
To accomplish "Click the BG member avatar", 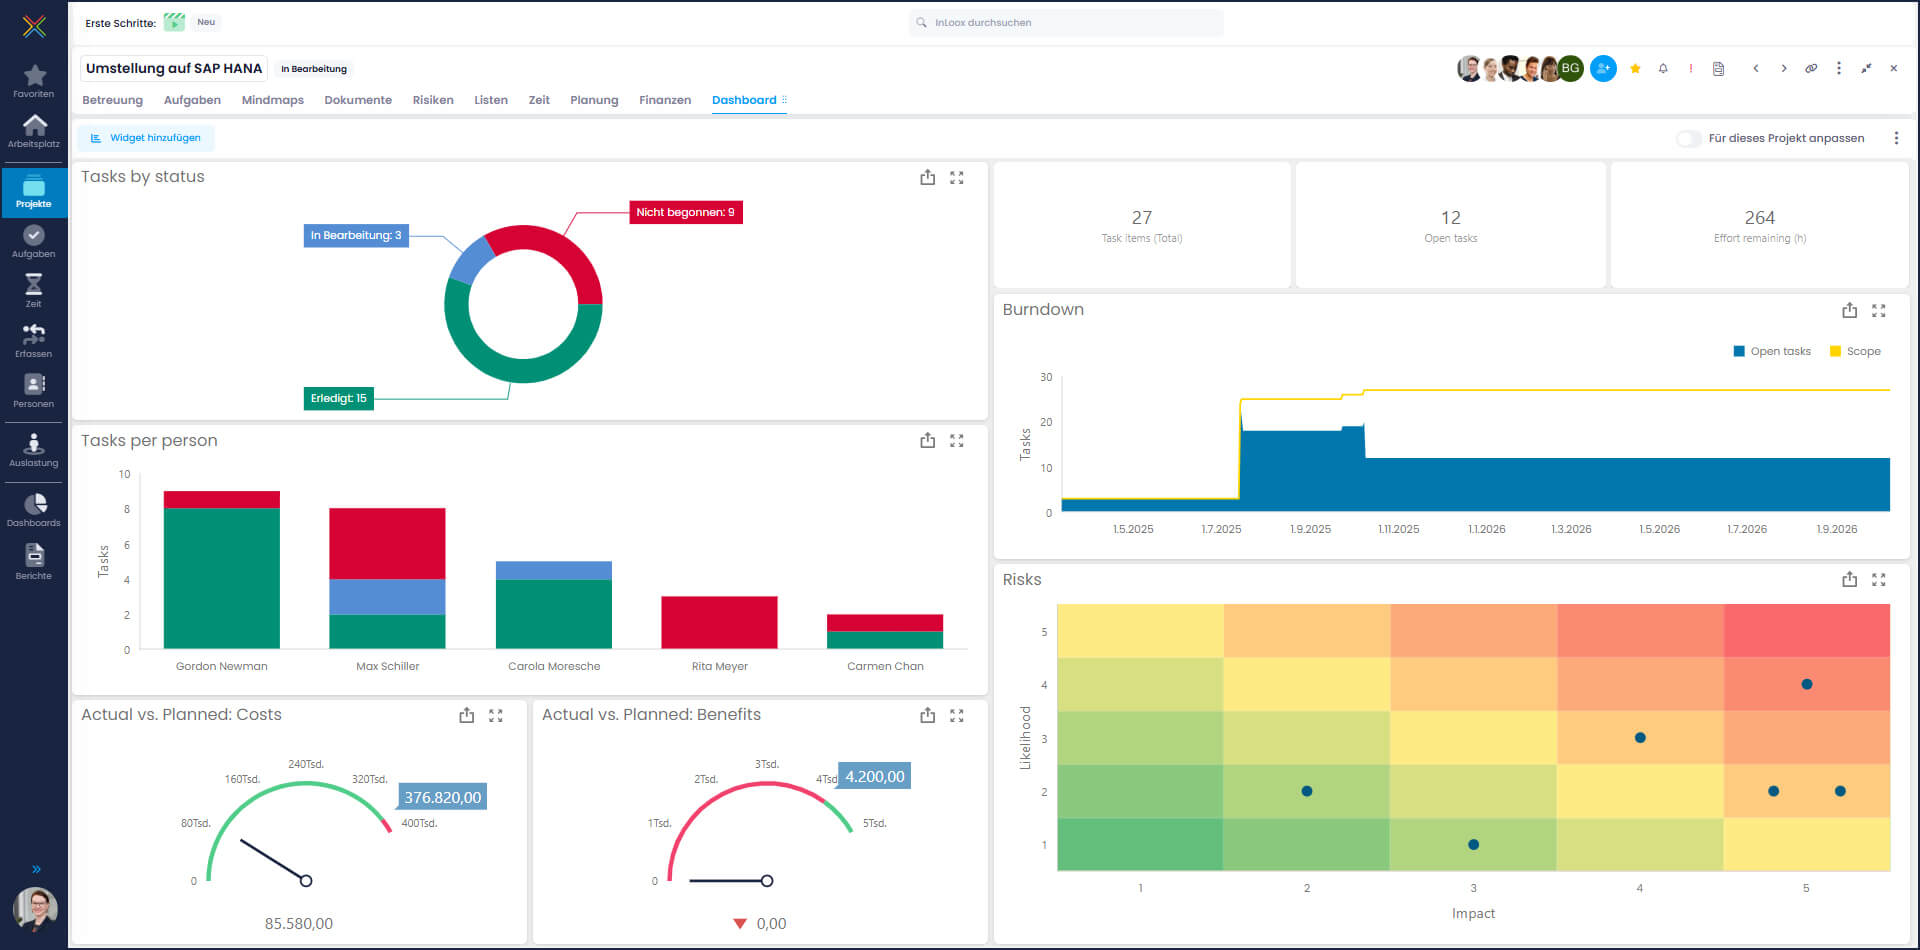I will (1570, 68).
